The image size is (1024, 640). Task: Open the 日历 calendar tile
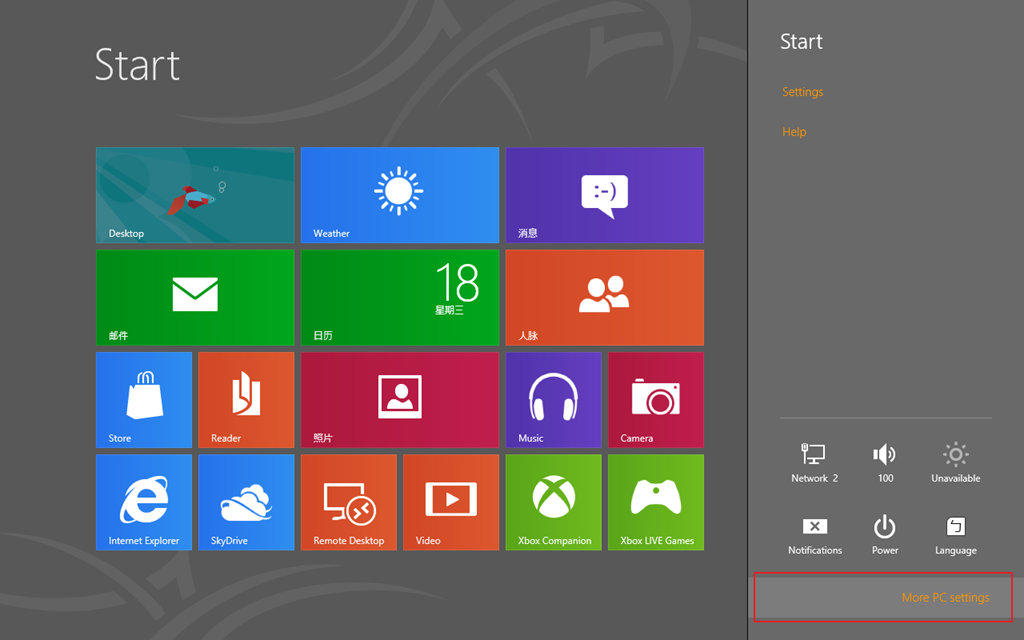[x=400, y=298]
